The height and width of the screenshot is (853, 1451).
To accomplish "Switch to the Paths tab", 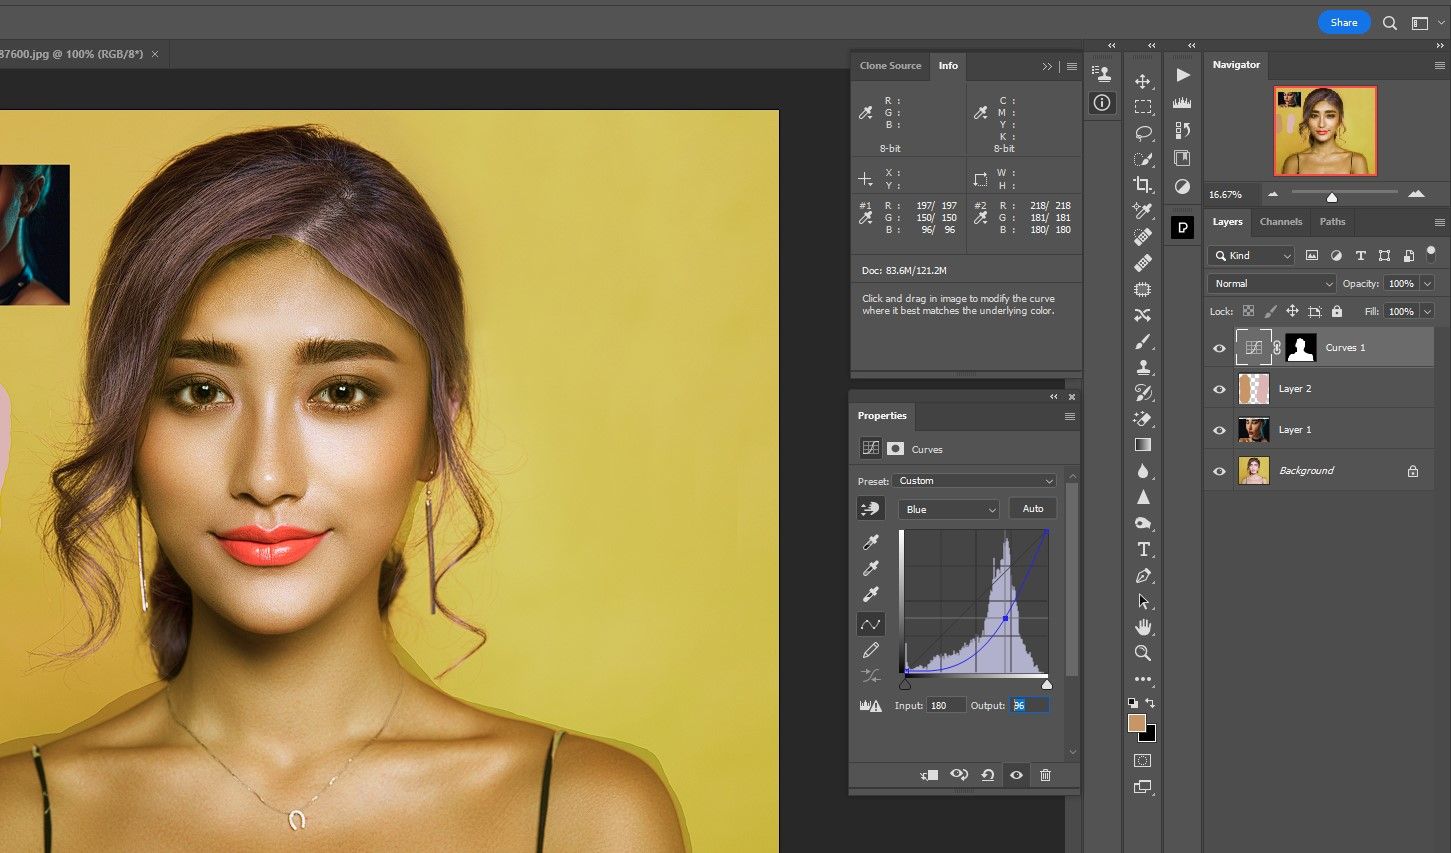I will [1332, 222].
